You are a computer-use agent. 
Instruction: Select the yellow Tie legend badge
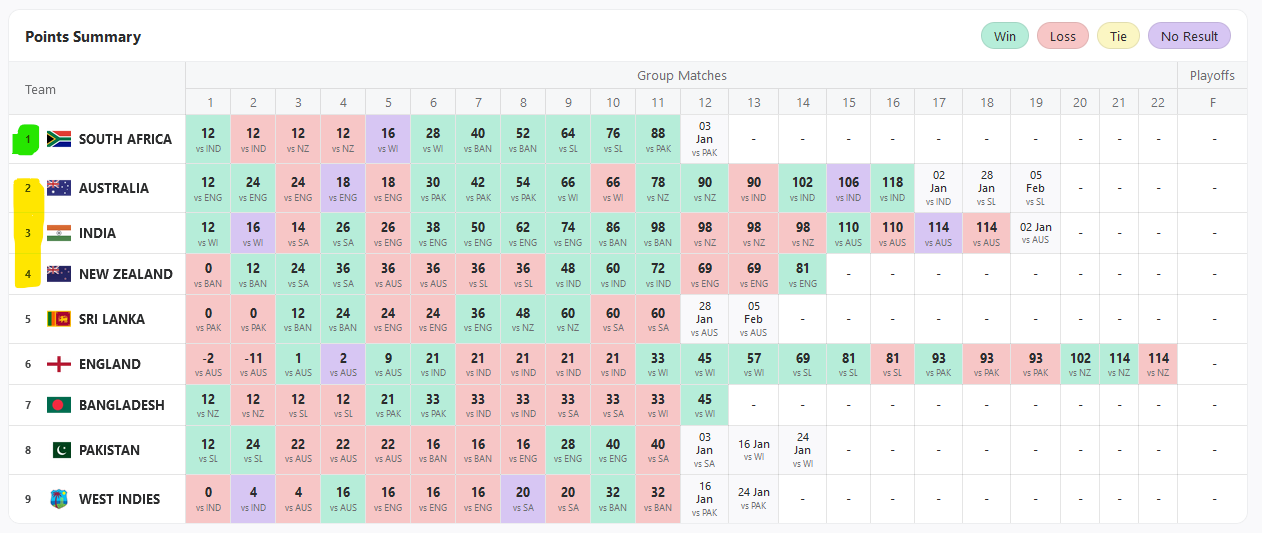click(1118, 37)
